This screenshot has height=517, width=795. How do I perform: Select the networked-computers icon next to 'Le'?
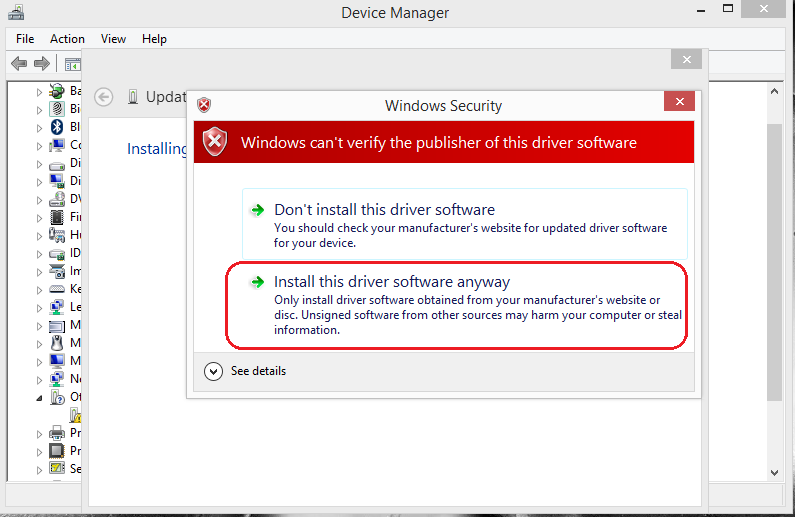(57, 307)
